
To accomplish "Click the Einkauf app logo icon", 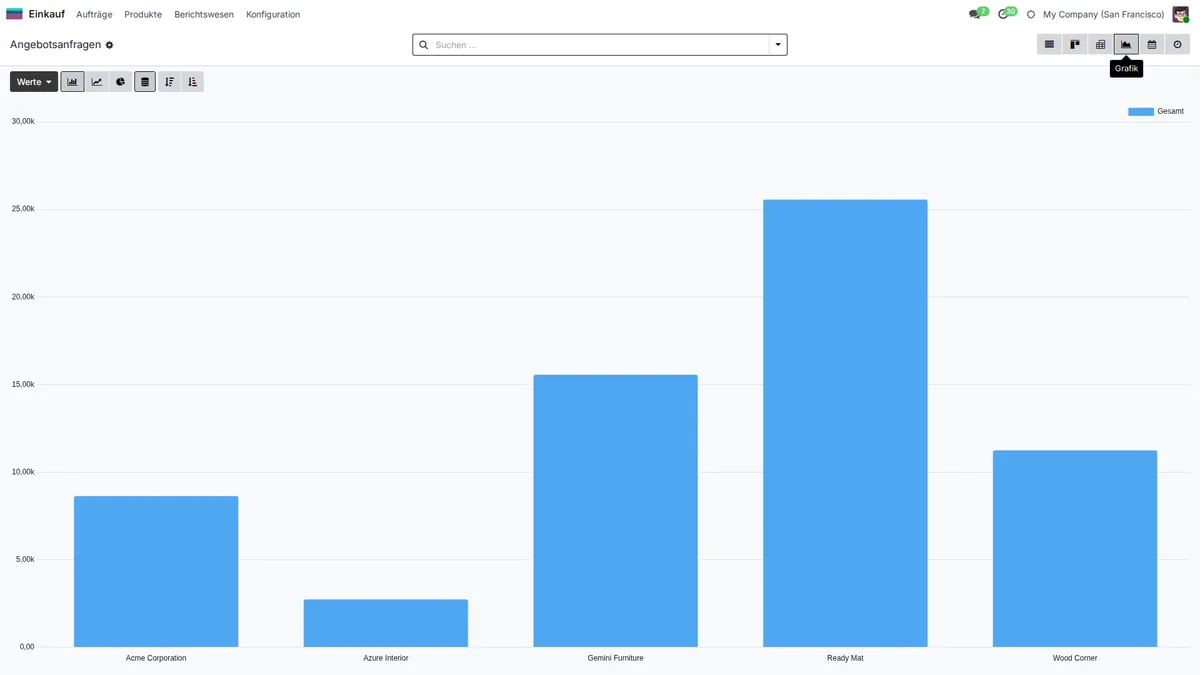I will 14,14.
